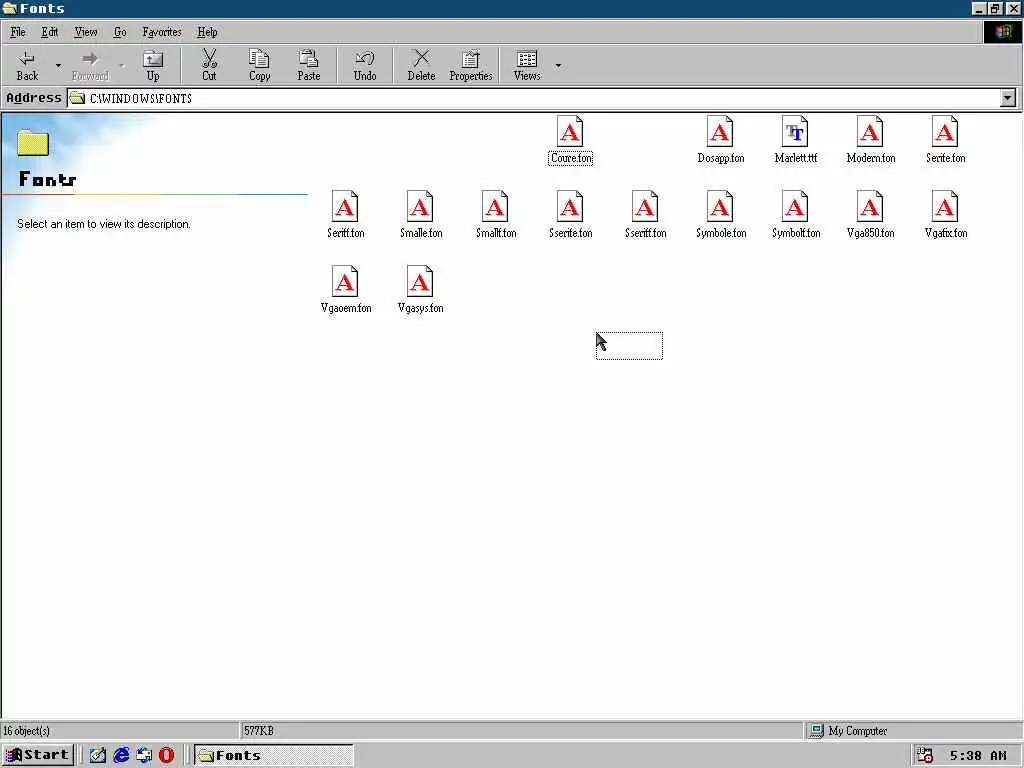This screenshot has height=768, width=1024.
Task: Minimize the Fonts window
Action: (x=978, y=8)
